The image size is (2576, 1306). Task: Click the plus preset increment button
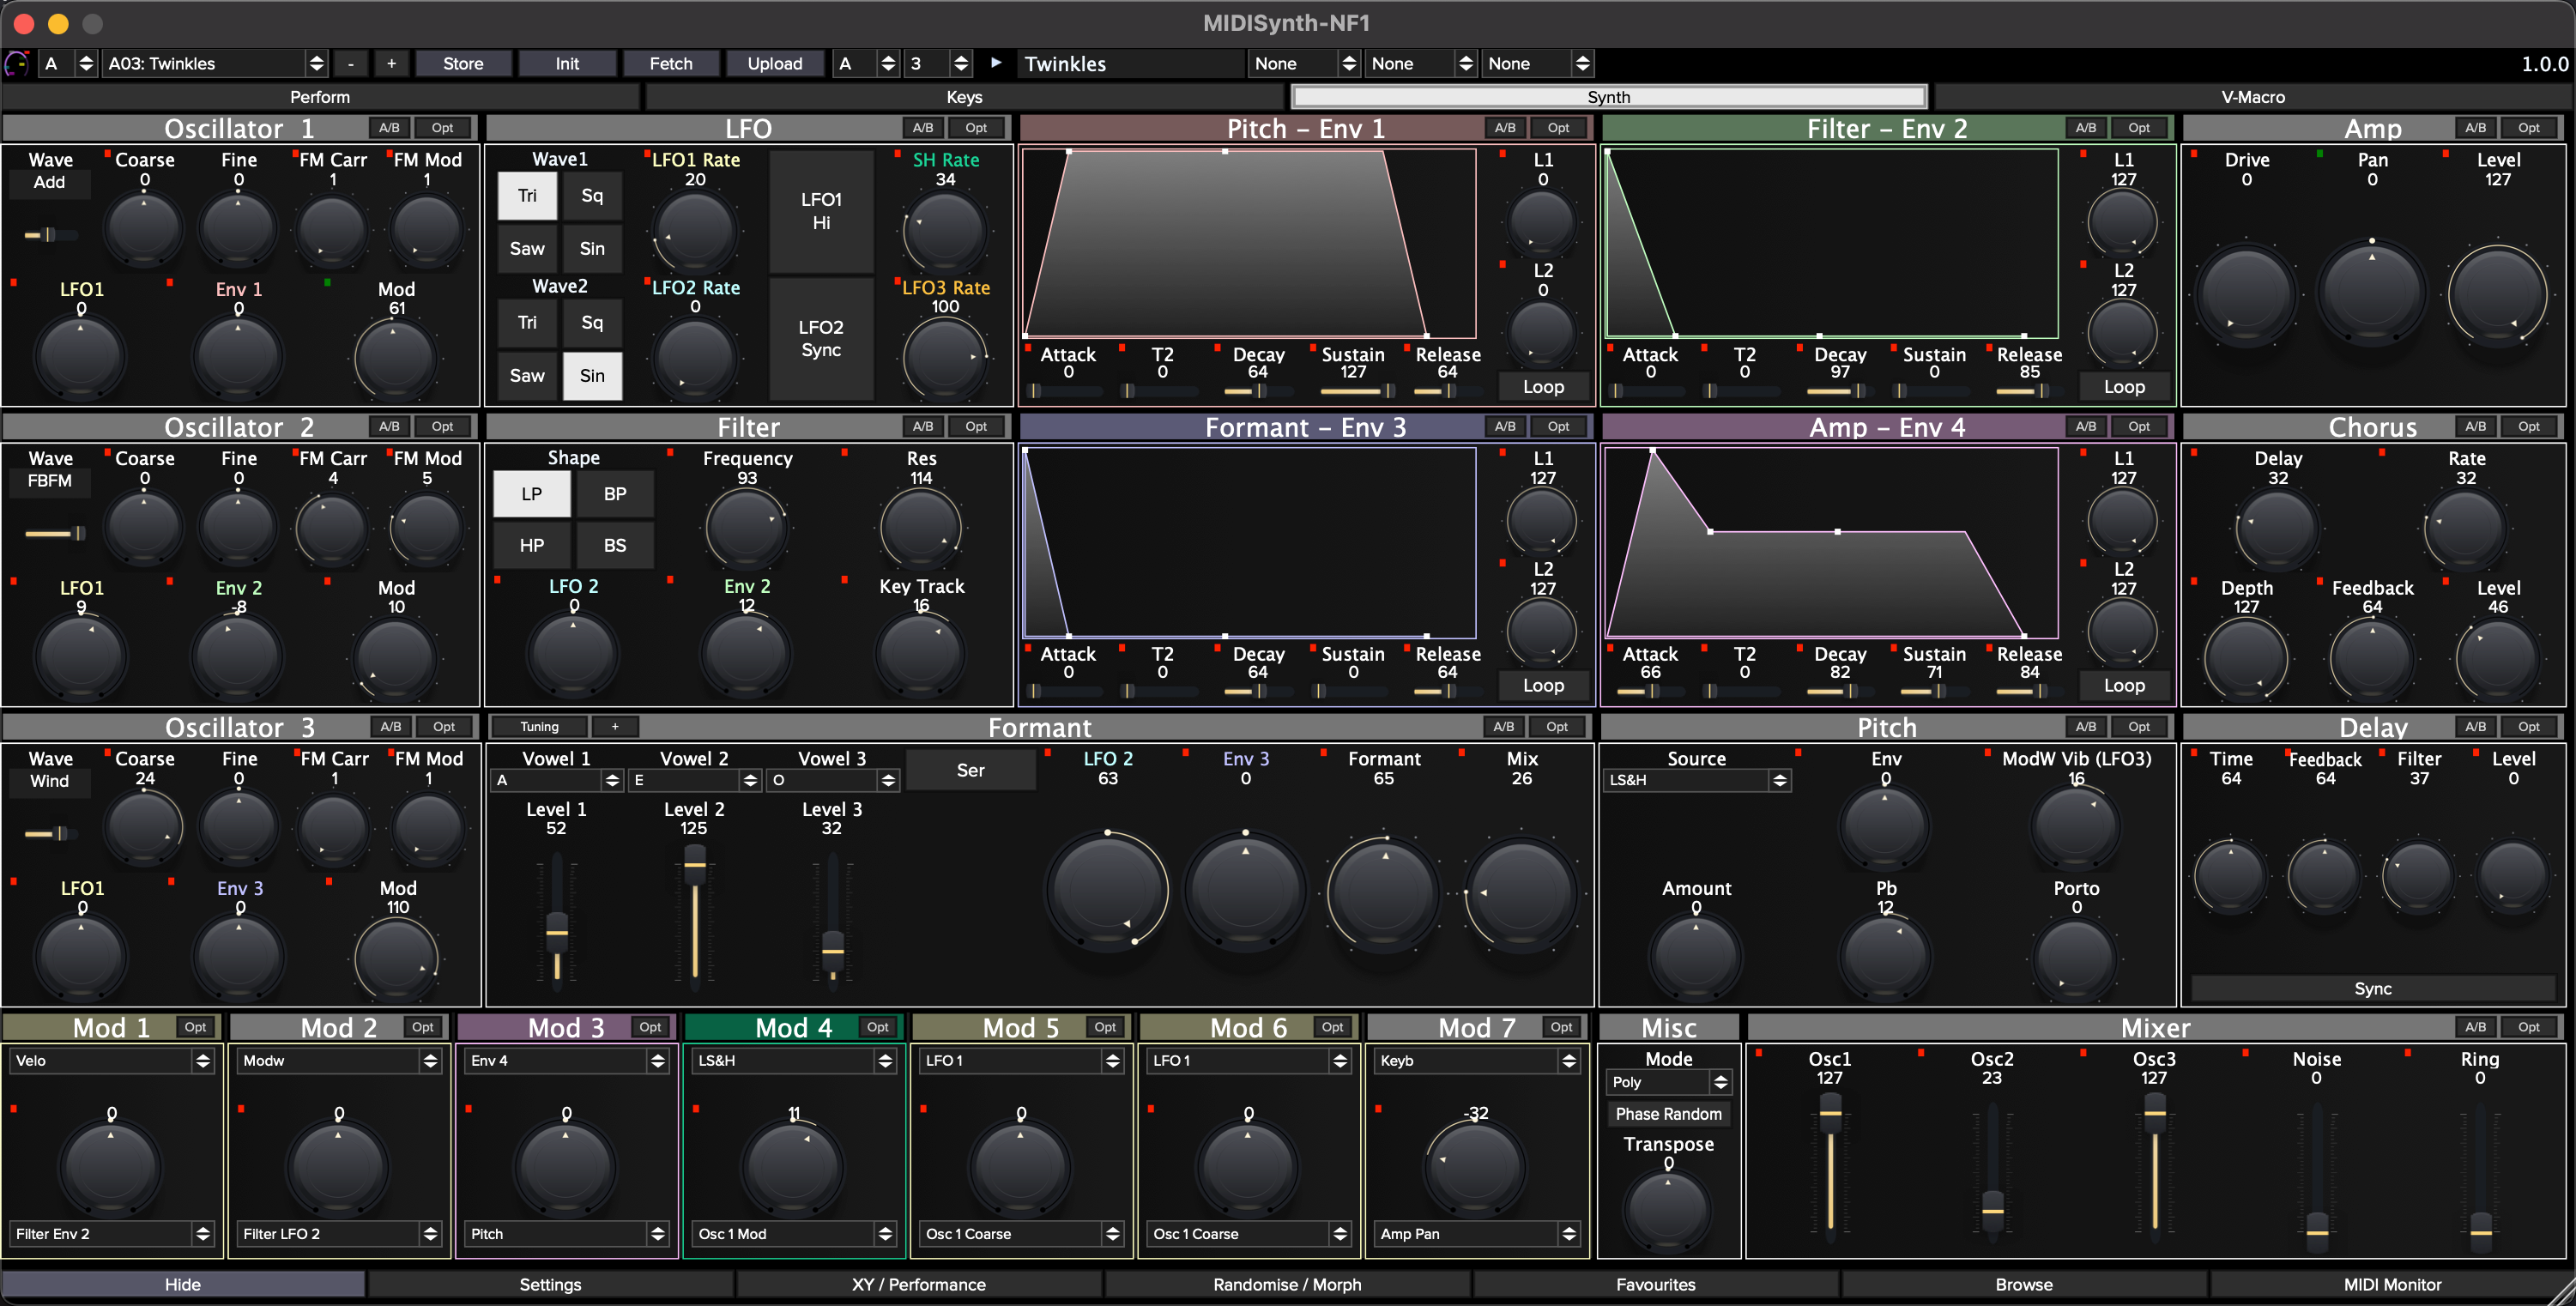(391, 64)
